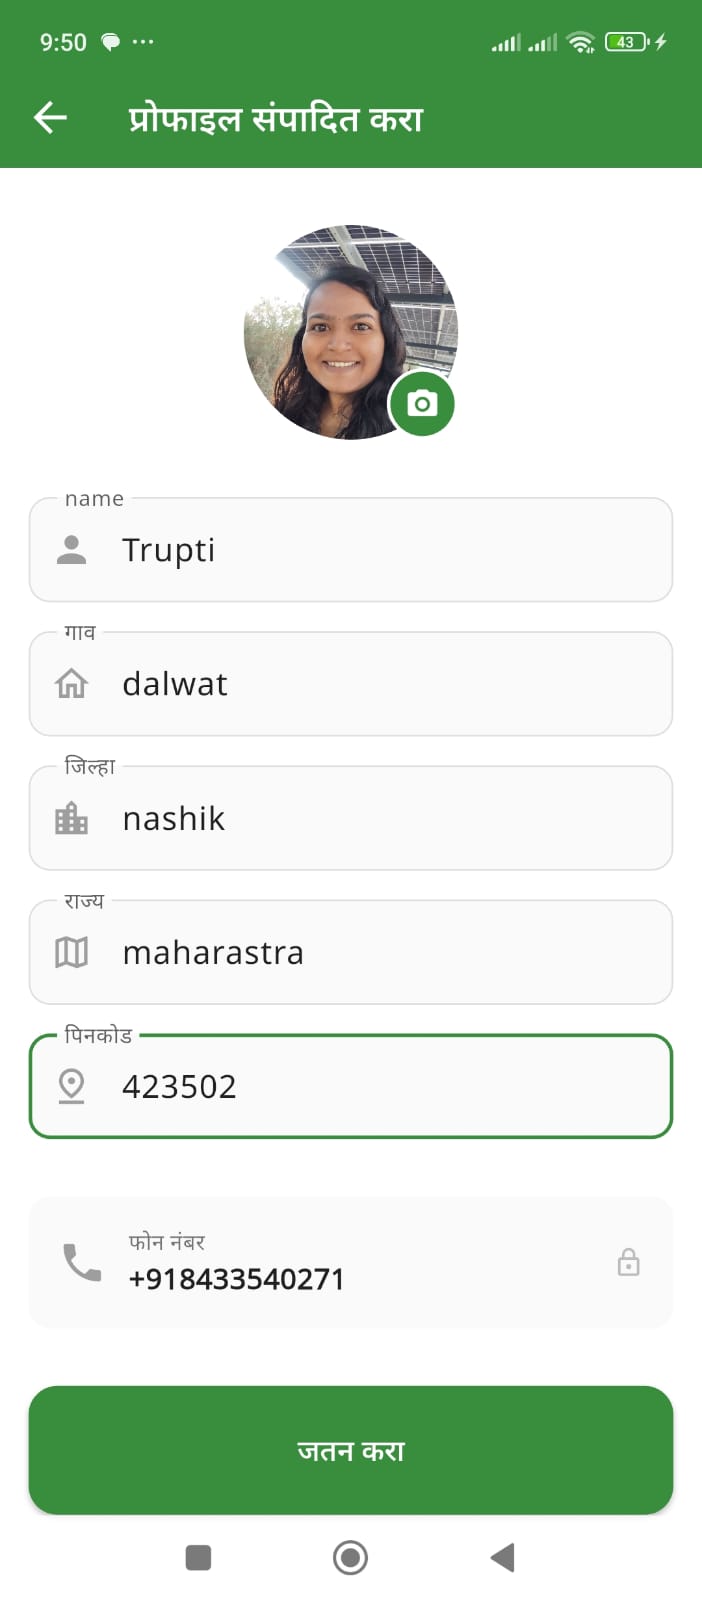Click the person icon in name field

coord(71,550)
